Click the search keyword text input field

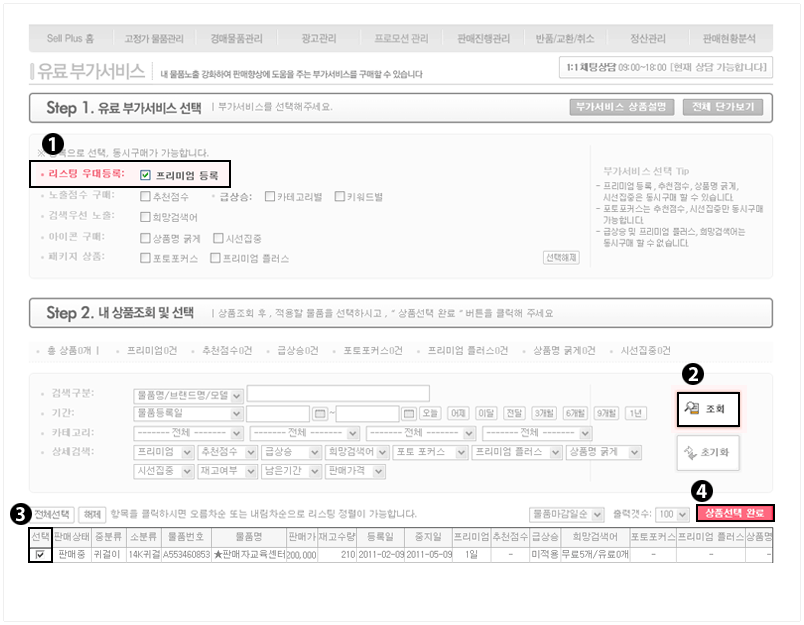(x=338, y=394)
